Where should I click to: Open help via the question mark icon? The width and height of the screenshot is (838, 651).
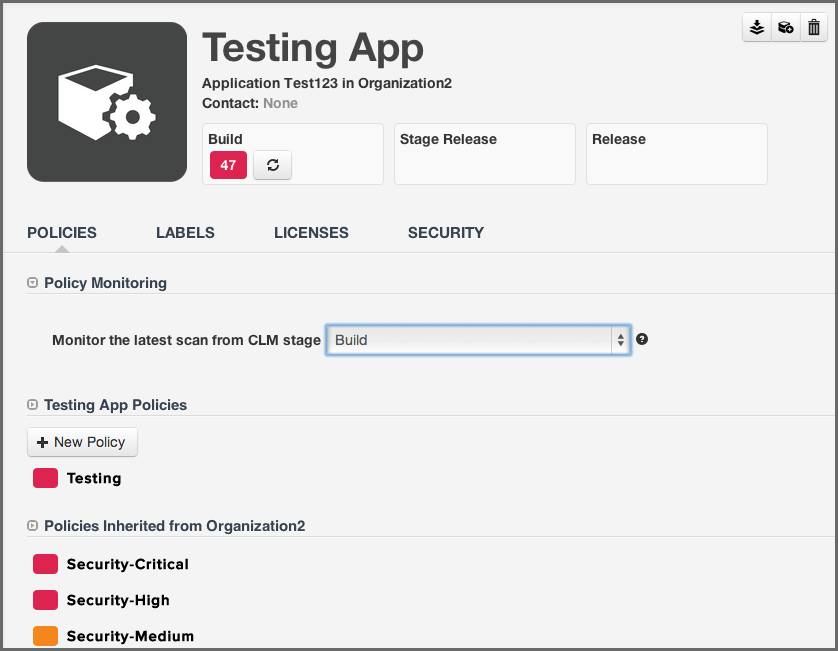pyautogui.click(x=641, y=339)
